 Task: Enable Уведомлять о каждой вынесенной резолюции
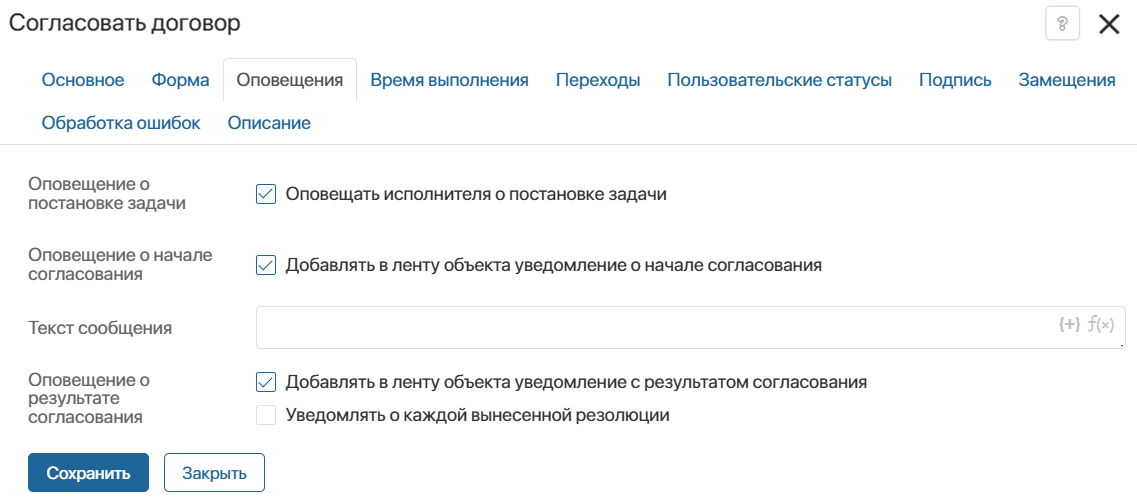coord(266,414)
